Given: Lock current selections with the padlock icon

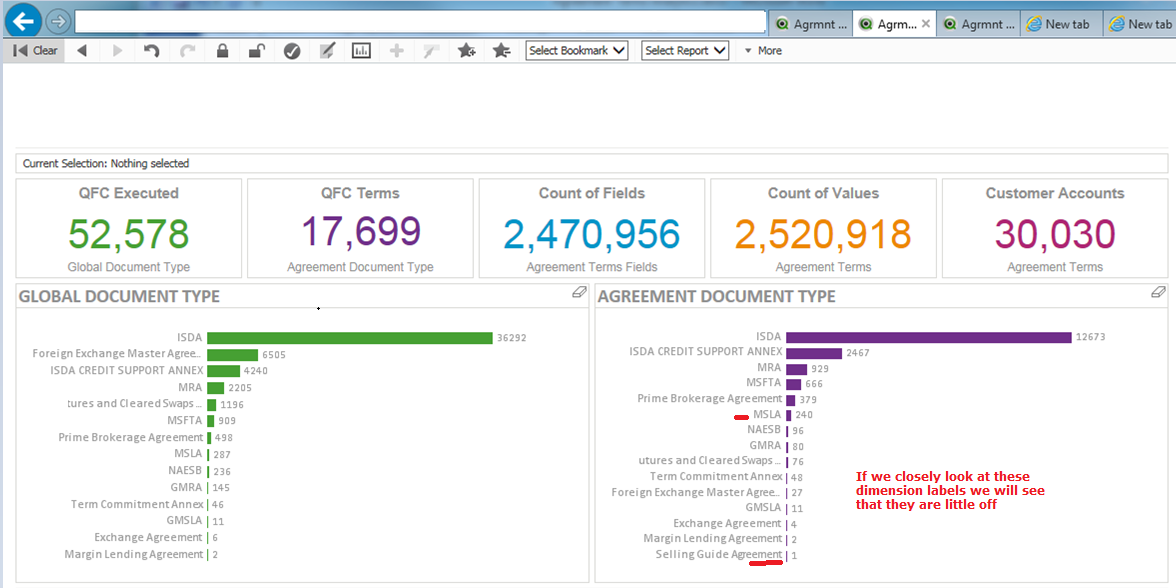Looking at the screenshot, I should tap(222, 51).
